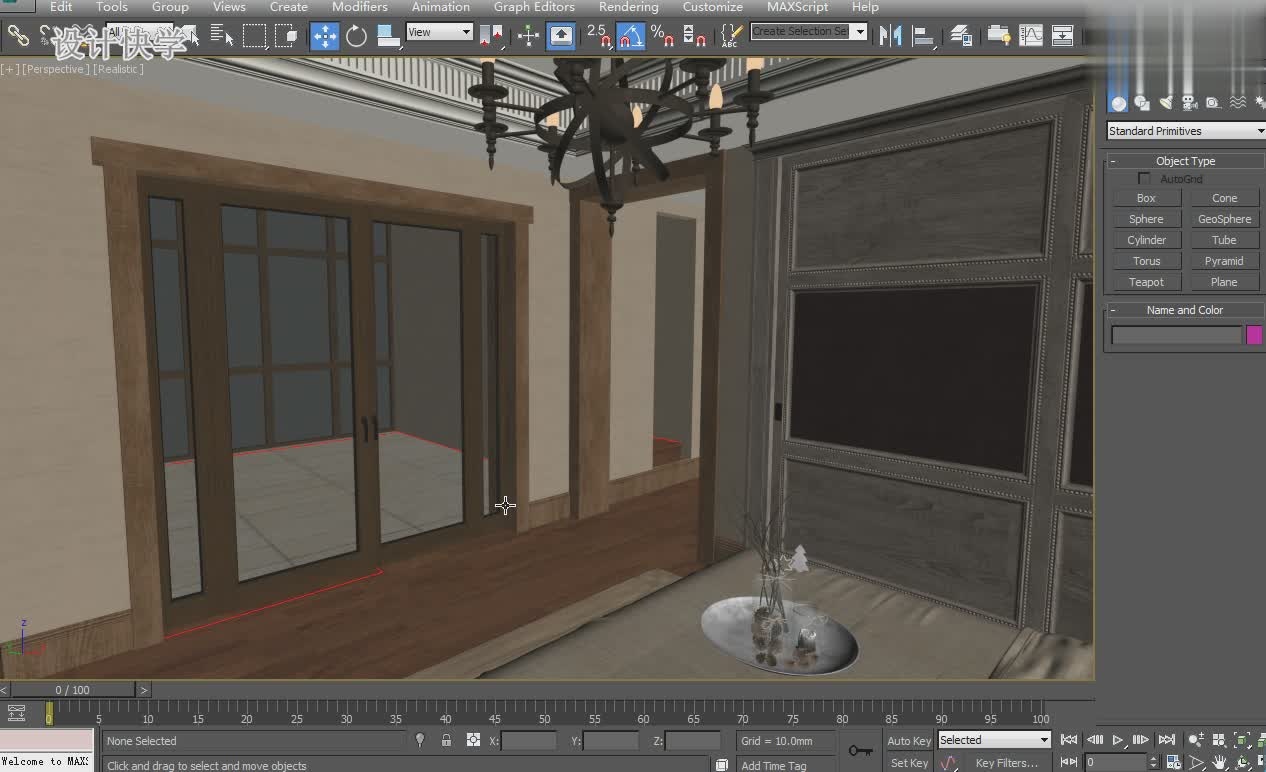This screenshot has width=1266, height=772.
Task: Select the Helpers category icon
Action: (x=1213, y=103)
